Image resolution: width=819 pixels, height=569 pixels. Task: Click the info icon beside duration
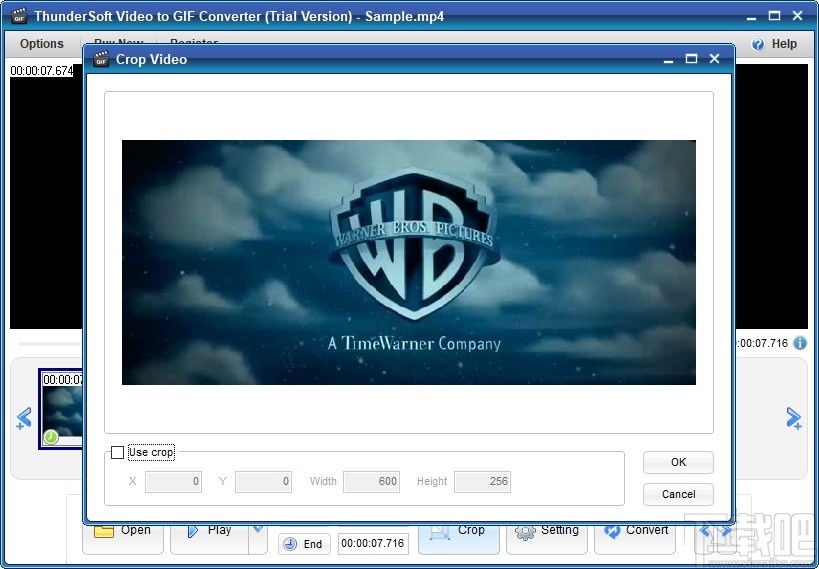click(x=800, y=343)
